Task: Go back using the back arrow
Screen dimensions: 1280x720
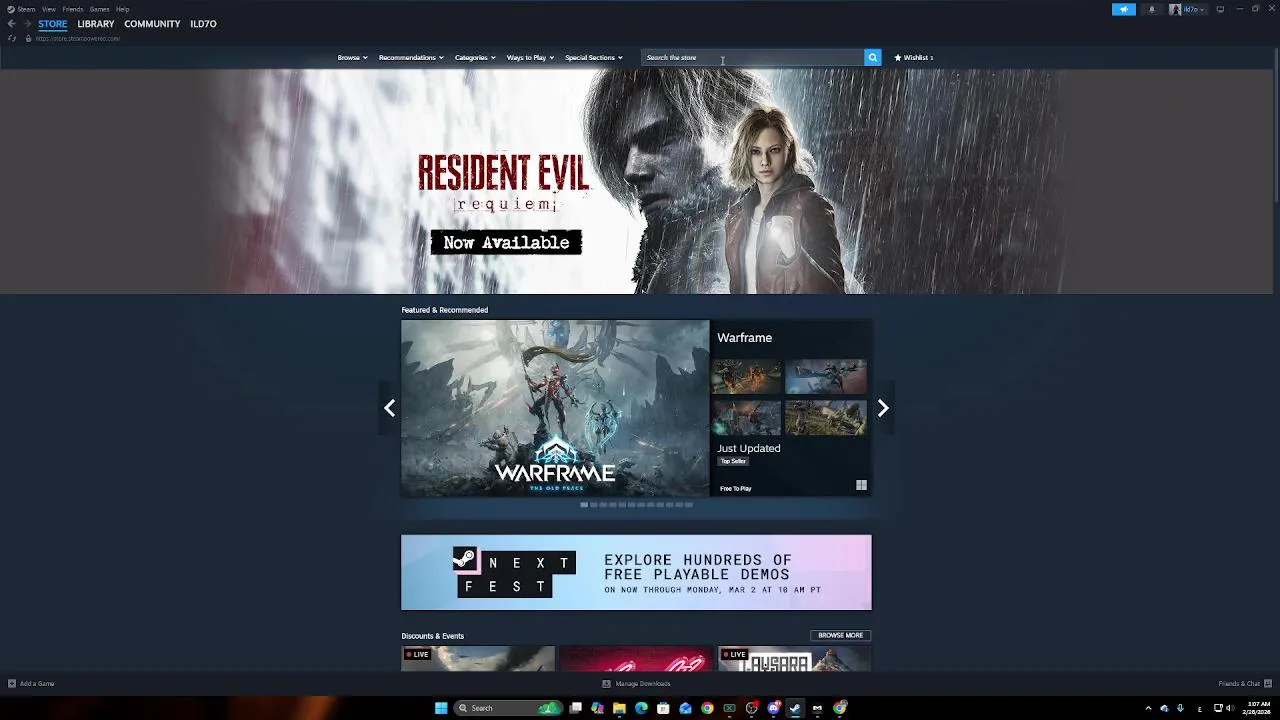Action: [11, 23]
